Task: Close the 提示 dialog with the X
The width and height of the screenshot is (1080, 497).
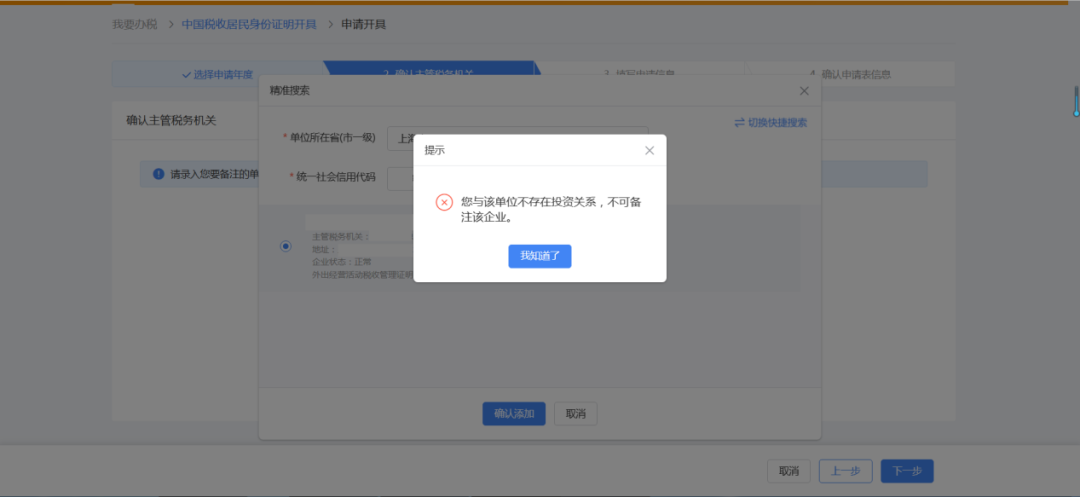Action: click(x=649, y=150)
